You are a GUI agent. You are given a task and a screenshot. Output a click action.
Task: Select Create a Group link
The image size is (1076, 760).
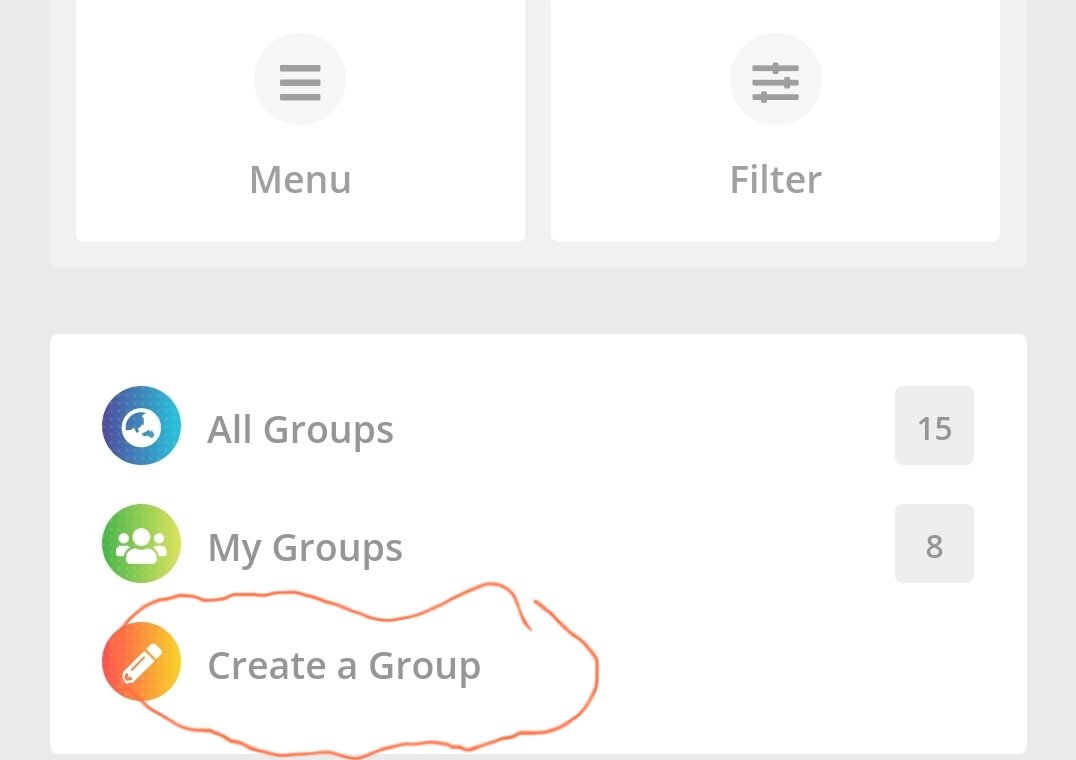pyautogui.click(x=344, y=666)
